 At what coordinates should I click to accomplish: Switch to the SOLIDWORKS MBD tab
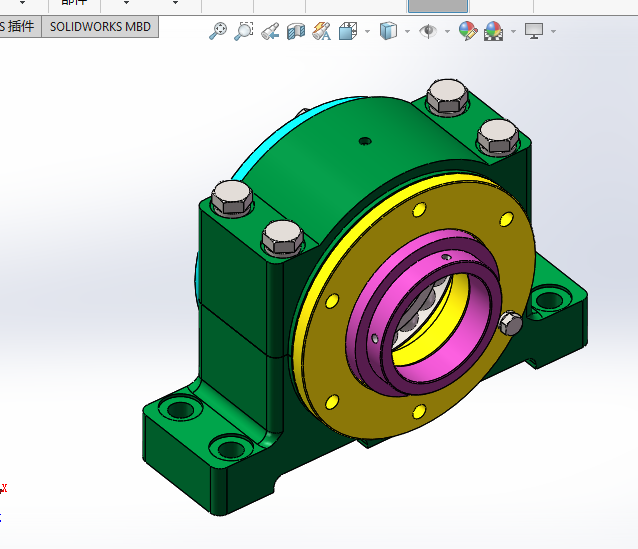pyautogui.click(x=100, y=27)
